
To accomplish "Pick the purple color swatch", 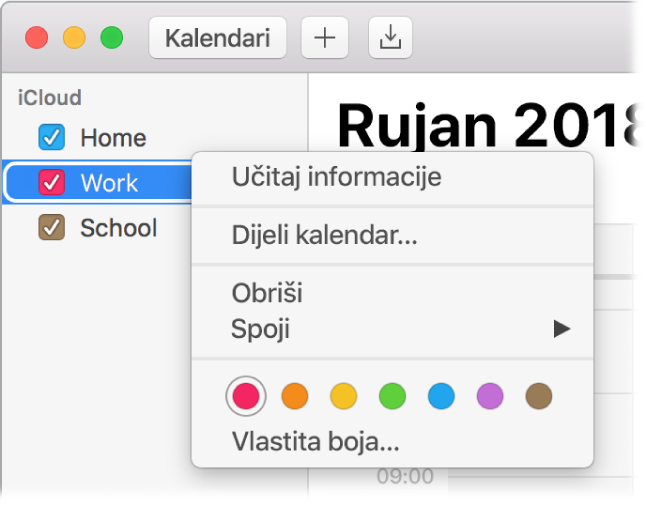I will coord(490,396).
